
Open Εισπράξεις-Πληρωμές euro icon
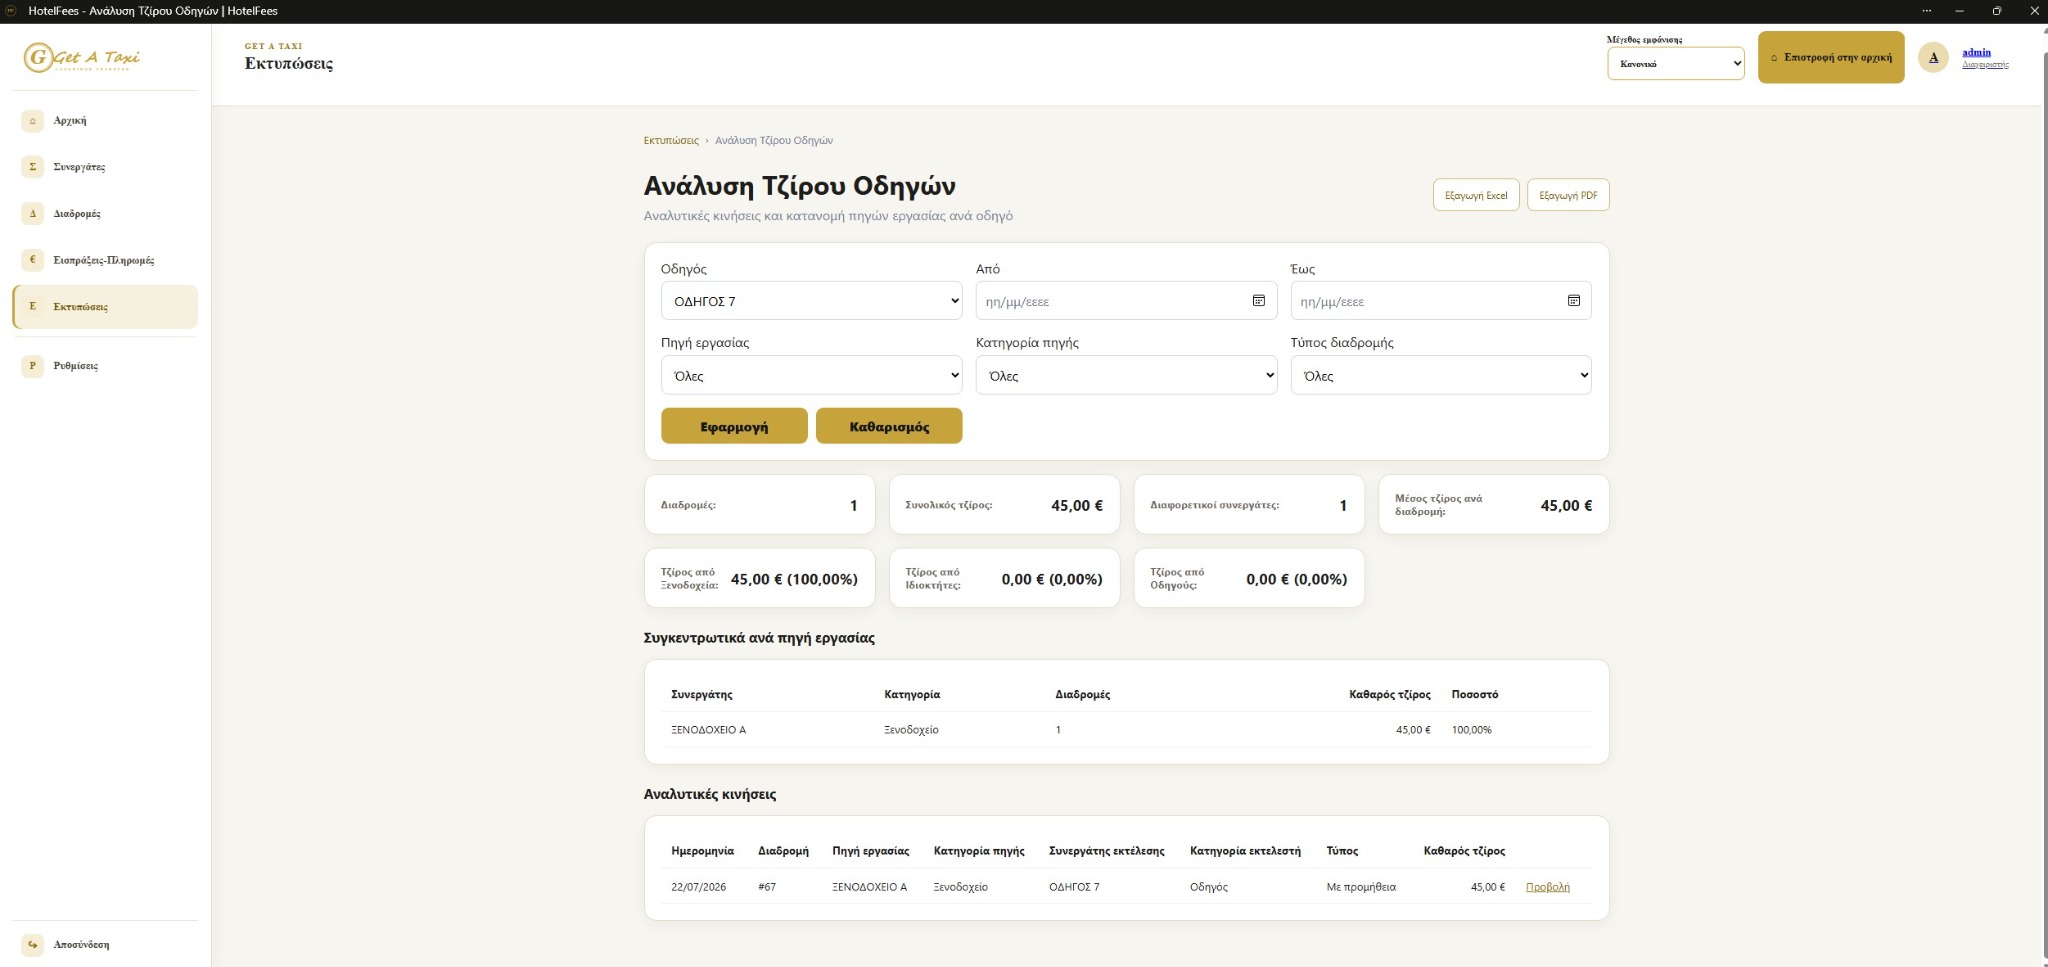(x=32, y=260)
